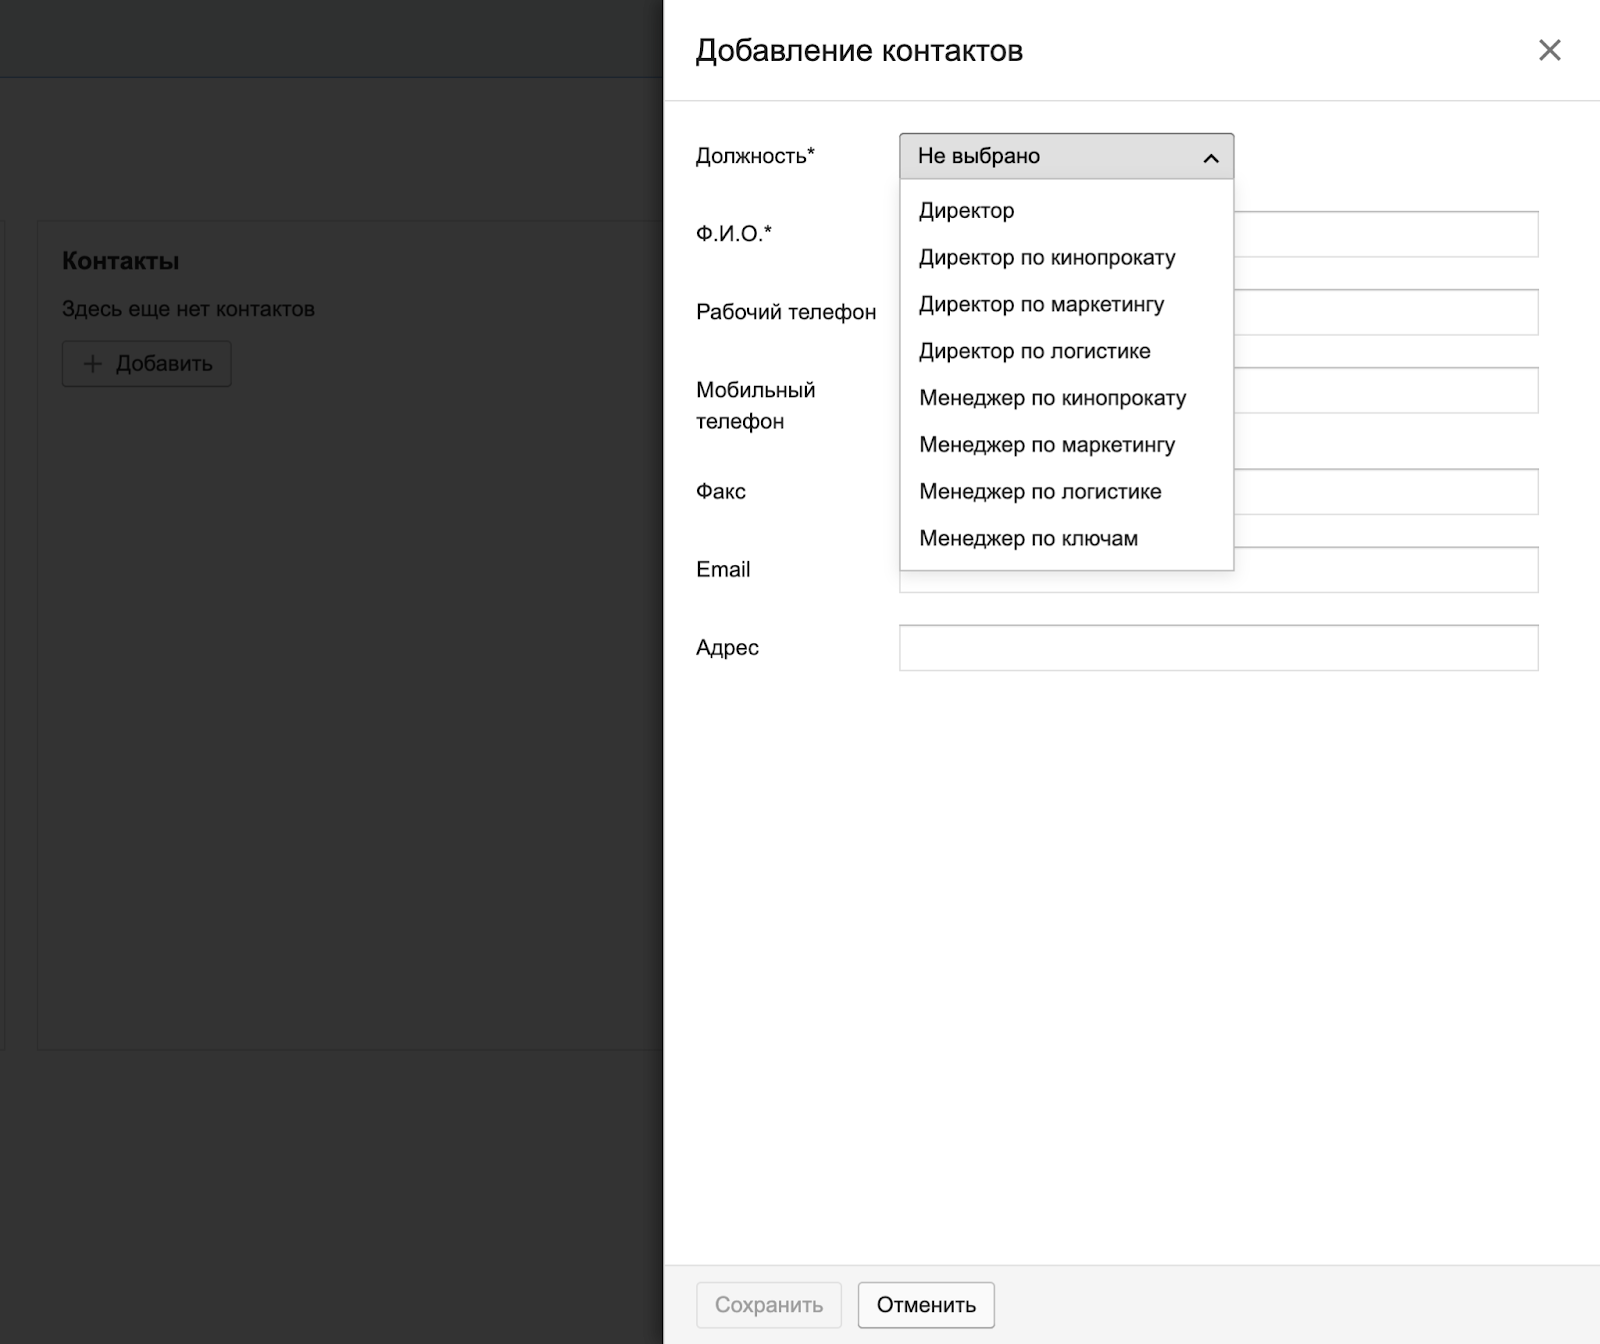Screen dimensions: 1600x1344
Task: Click the Адрес input field
Action: 1218,648
